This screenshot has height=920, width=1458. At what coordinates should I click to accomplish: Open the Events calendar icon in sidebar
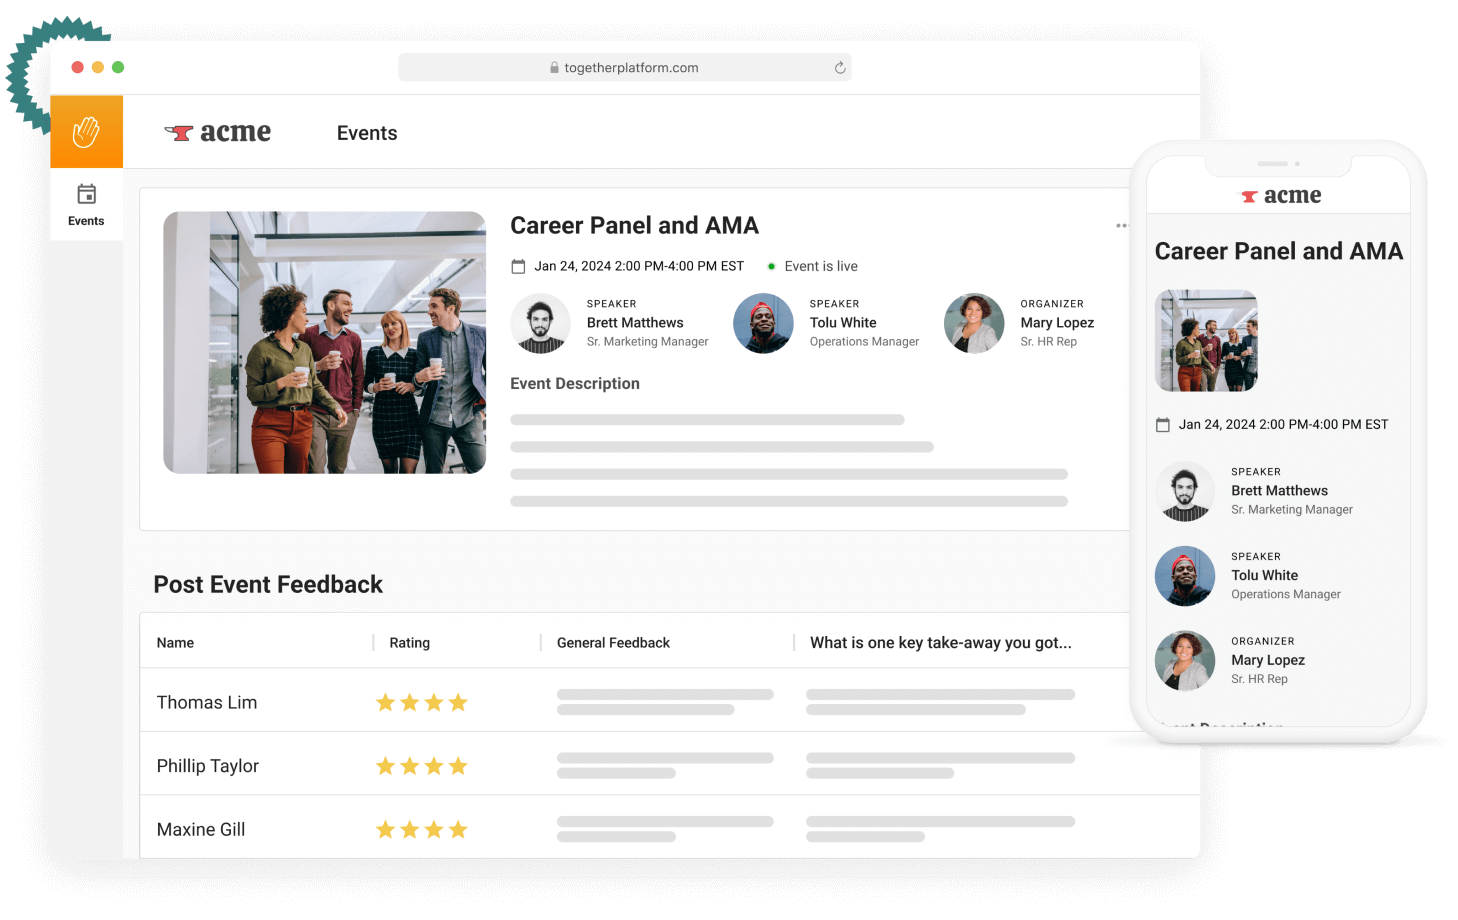coord(87,194)
